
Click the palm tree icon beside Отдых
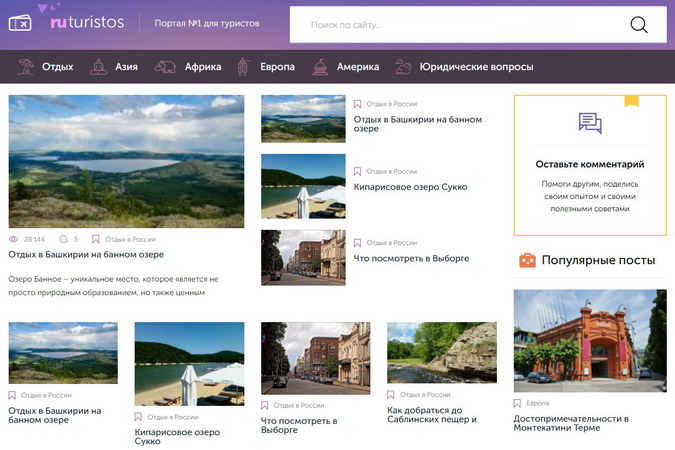pyautogui.click(x=26, y=67)
